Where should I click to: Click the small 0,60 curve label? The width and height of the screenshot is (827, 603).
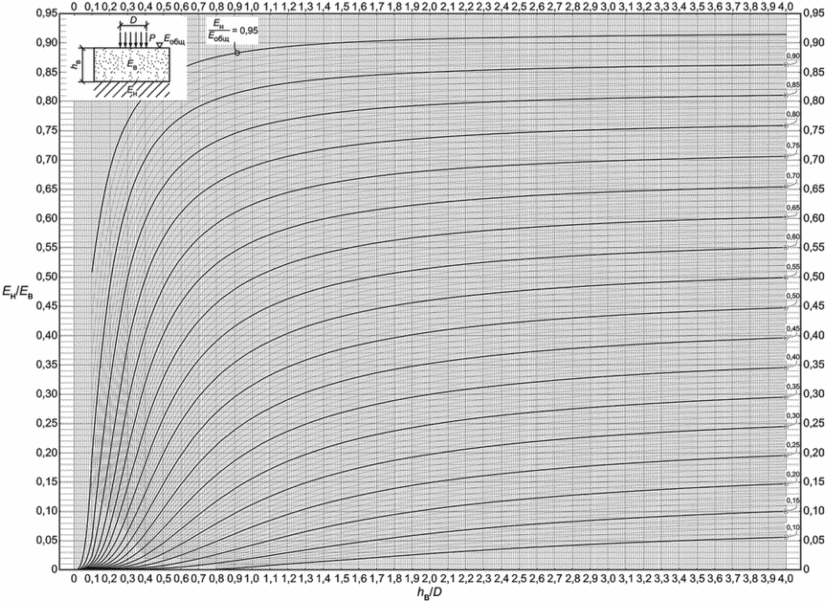pos(793,237)
